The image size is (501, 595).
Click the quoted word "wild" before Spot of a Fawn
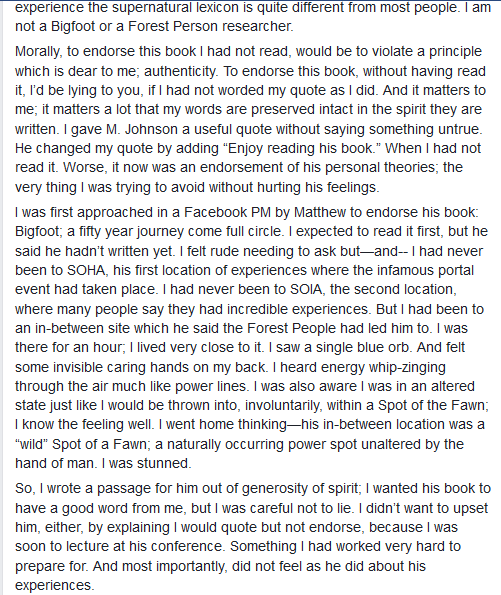coord(32,444)
